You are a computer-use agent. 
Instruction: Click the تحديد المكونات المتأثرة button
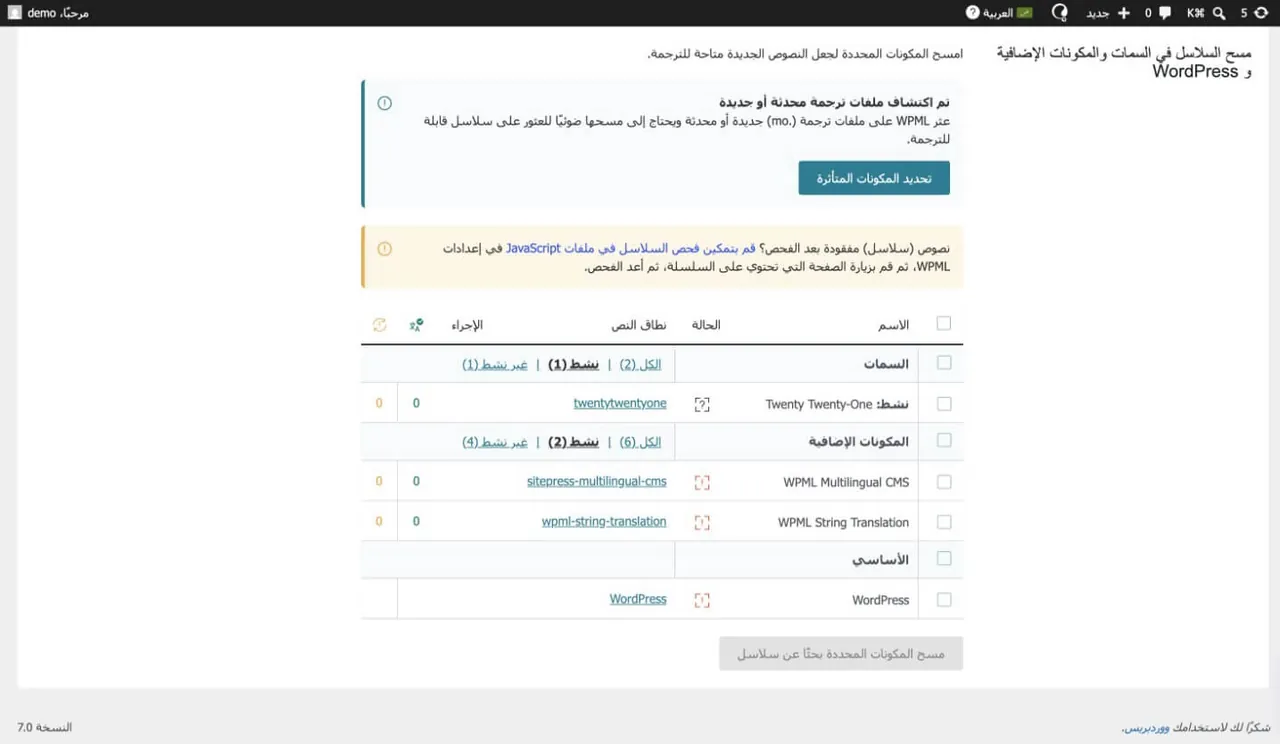(x=874, y=178)
